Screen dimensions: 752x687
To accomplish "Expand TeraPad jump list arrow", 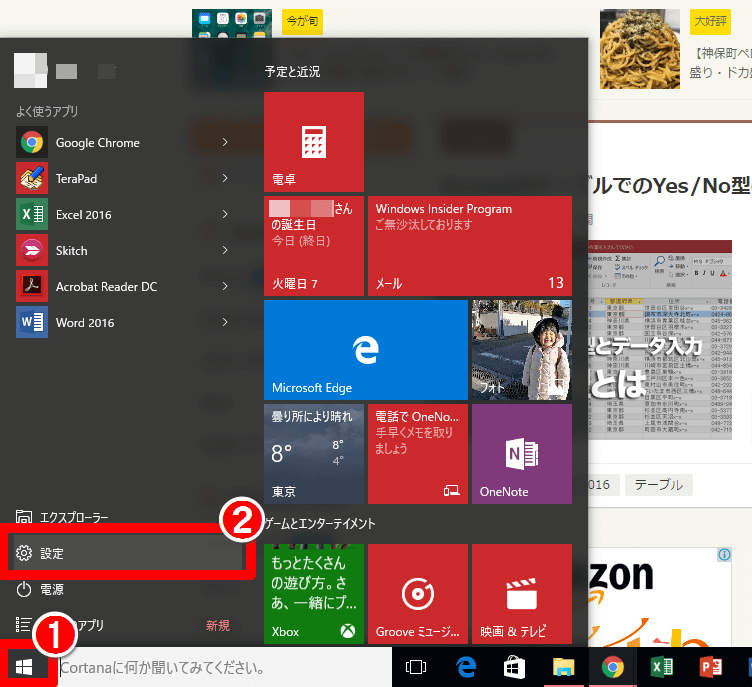I will tap(225, 178).
